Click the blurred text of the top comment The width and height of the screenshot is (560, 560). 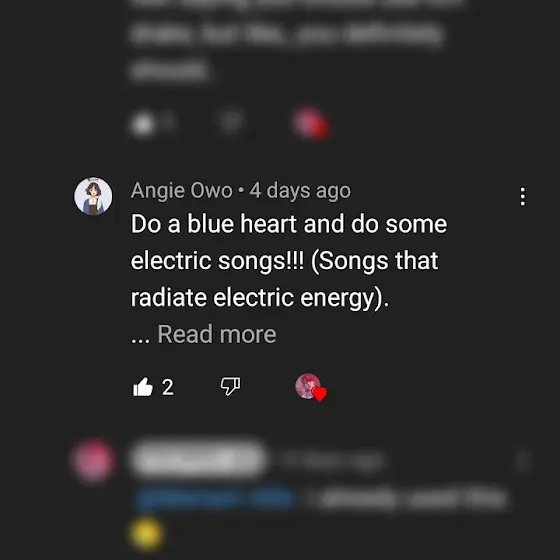tap(296, 41)
